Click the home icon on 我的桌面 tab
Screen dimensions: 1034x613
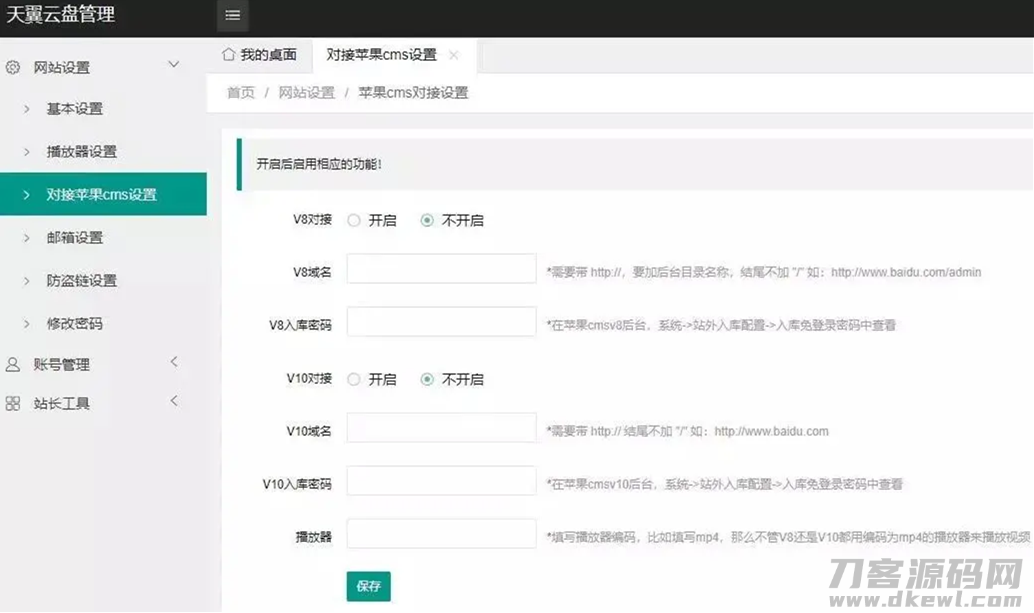point(229,55)
